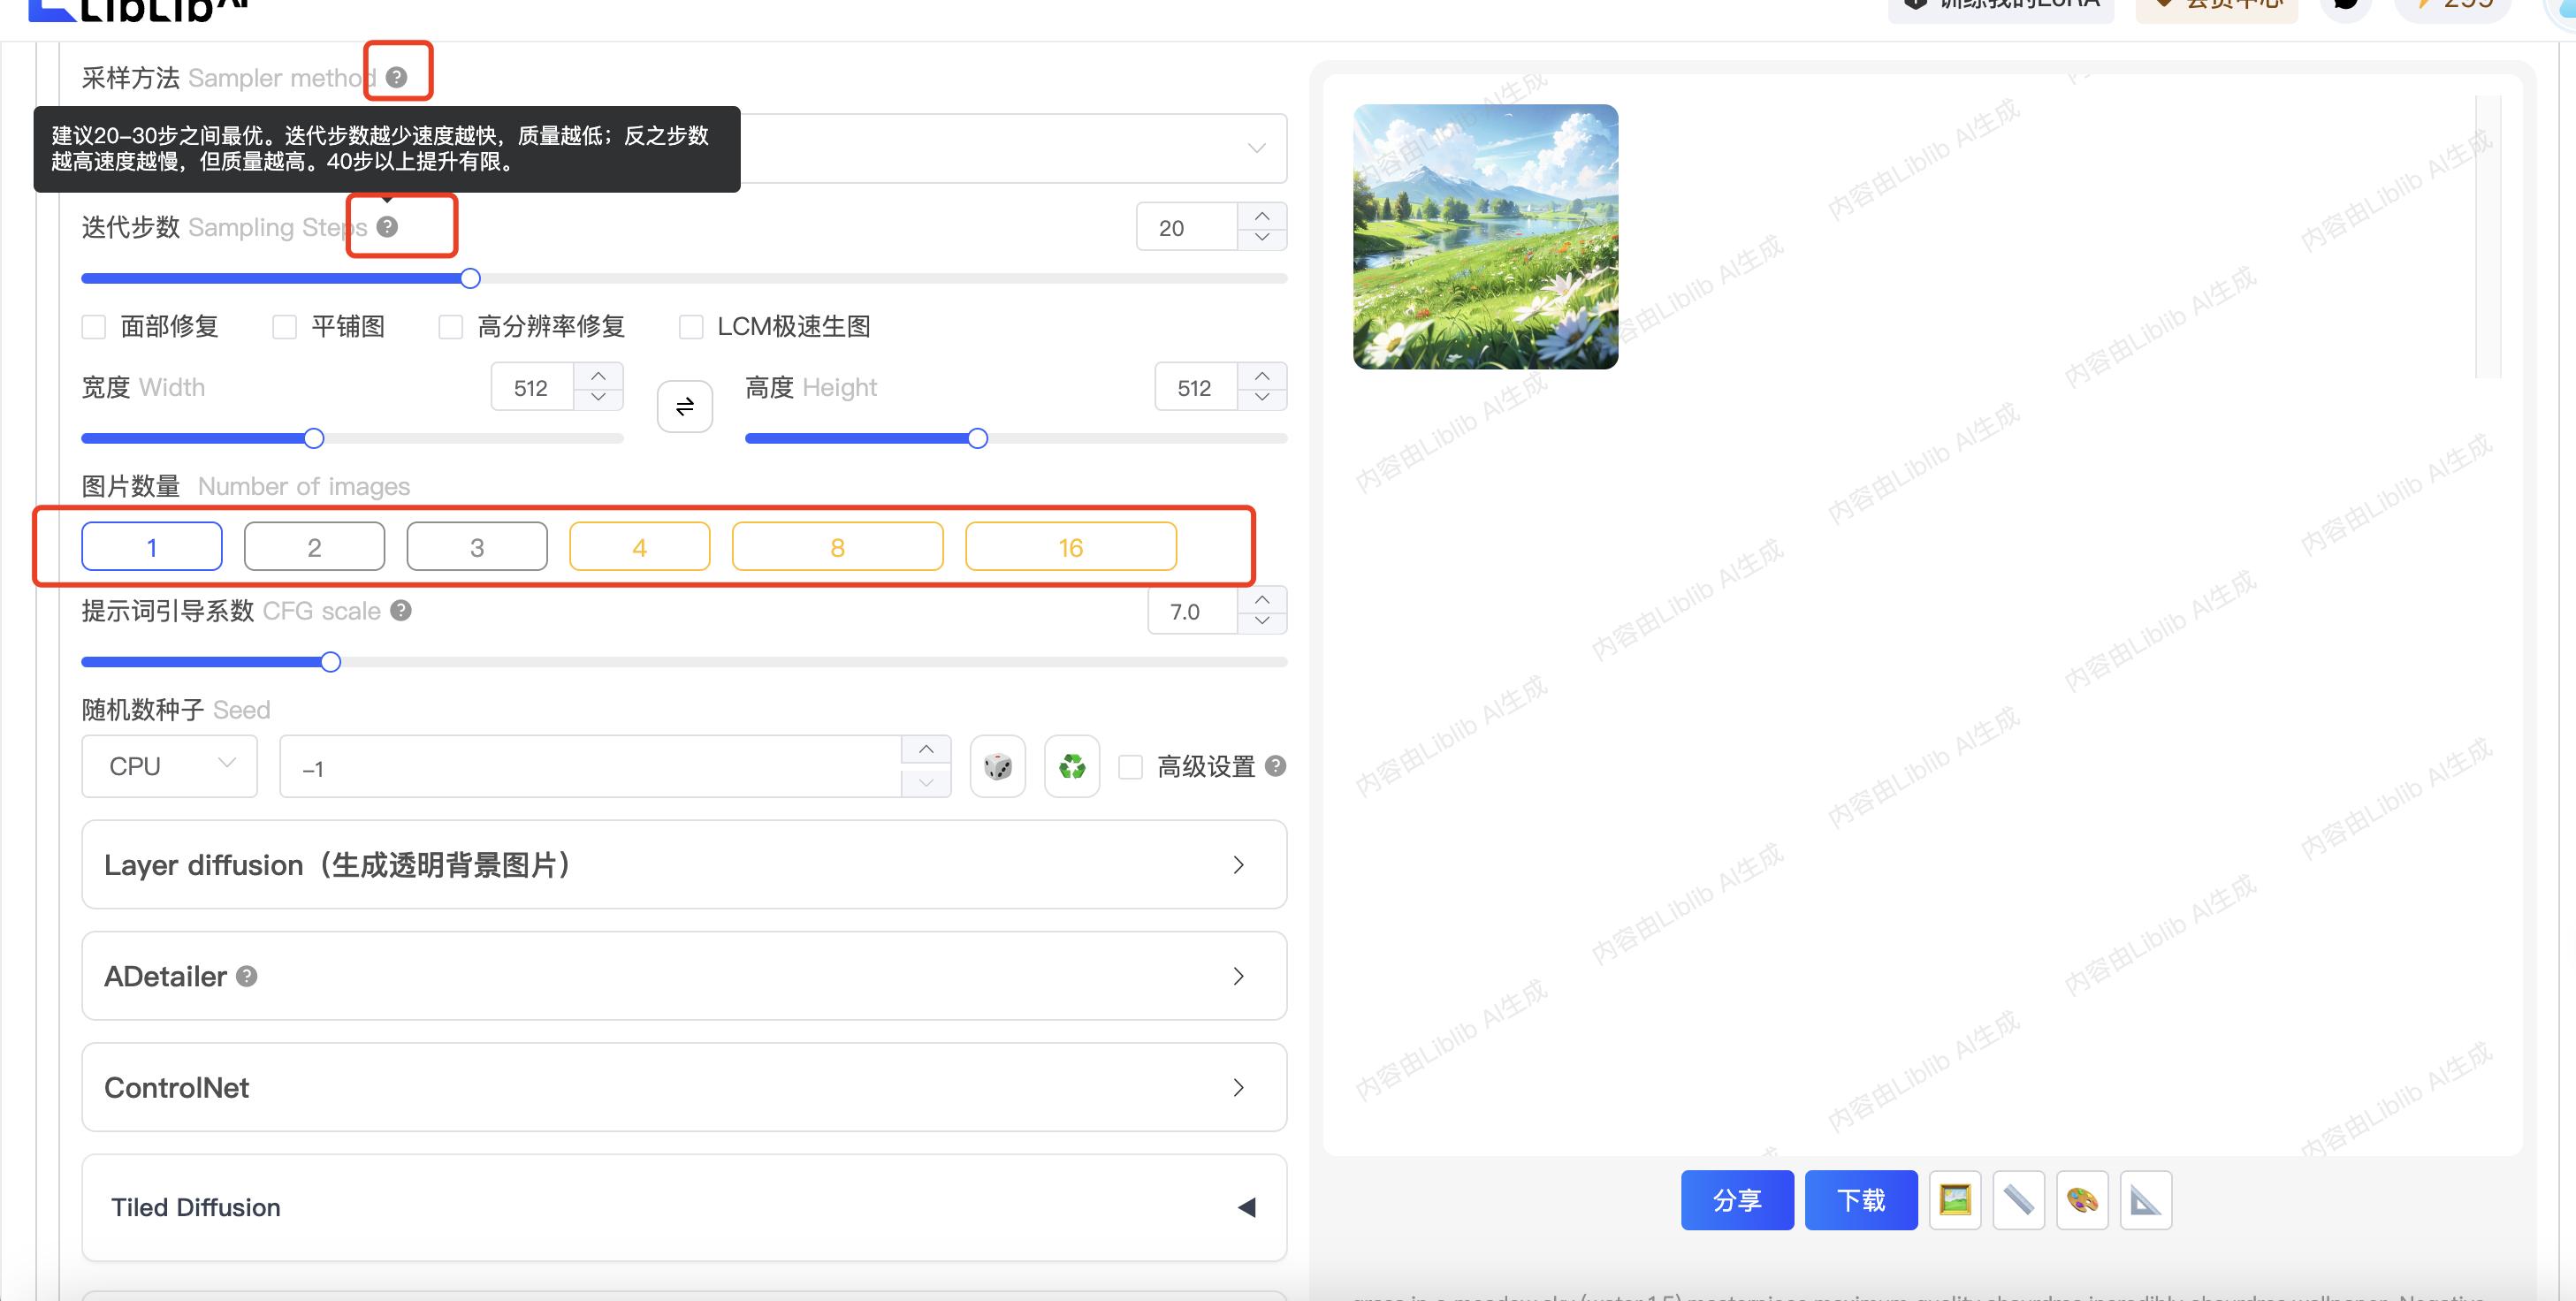Click the framed picture icon button
This screenshot has width=2576, height=1301.
pos(1954,1199)
